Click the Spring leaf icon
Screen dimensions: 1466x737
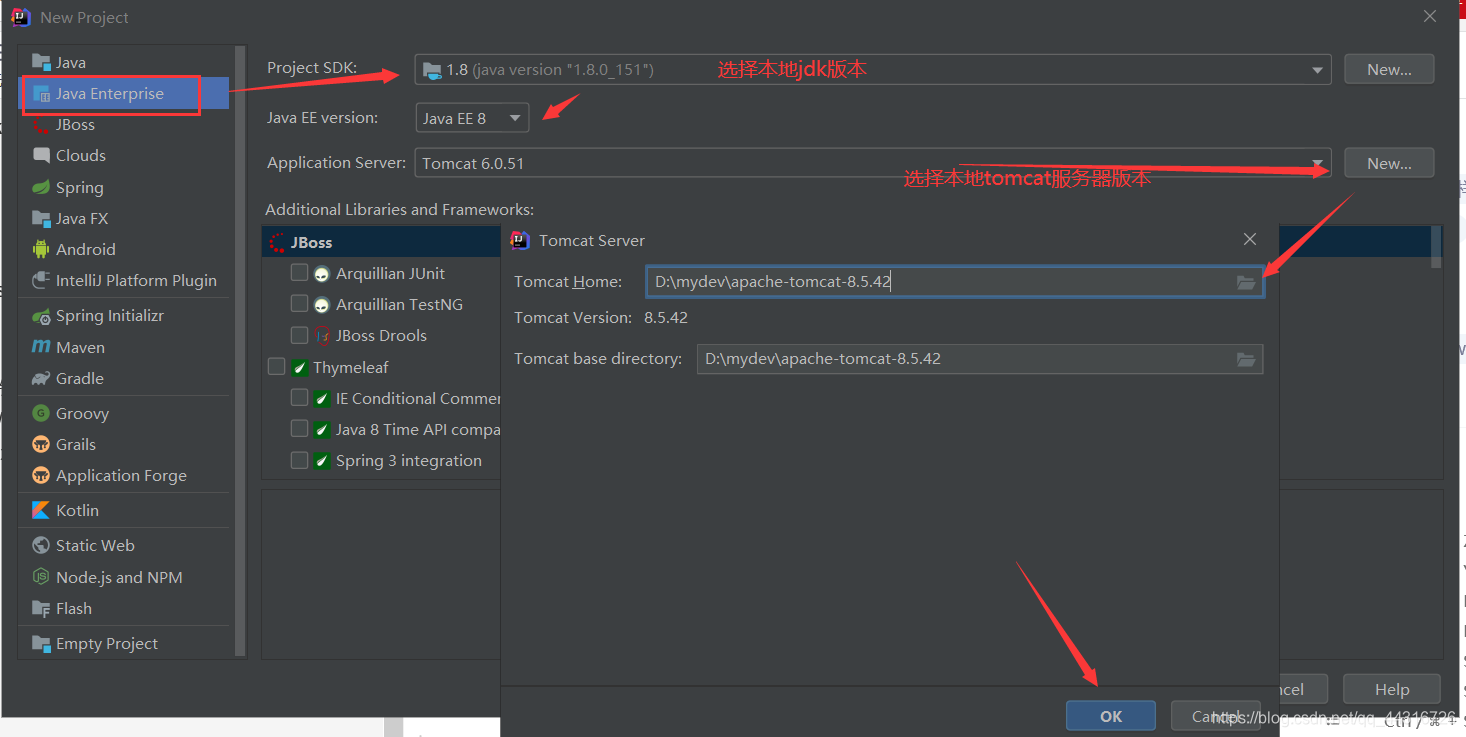(x=41, y=187)
